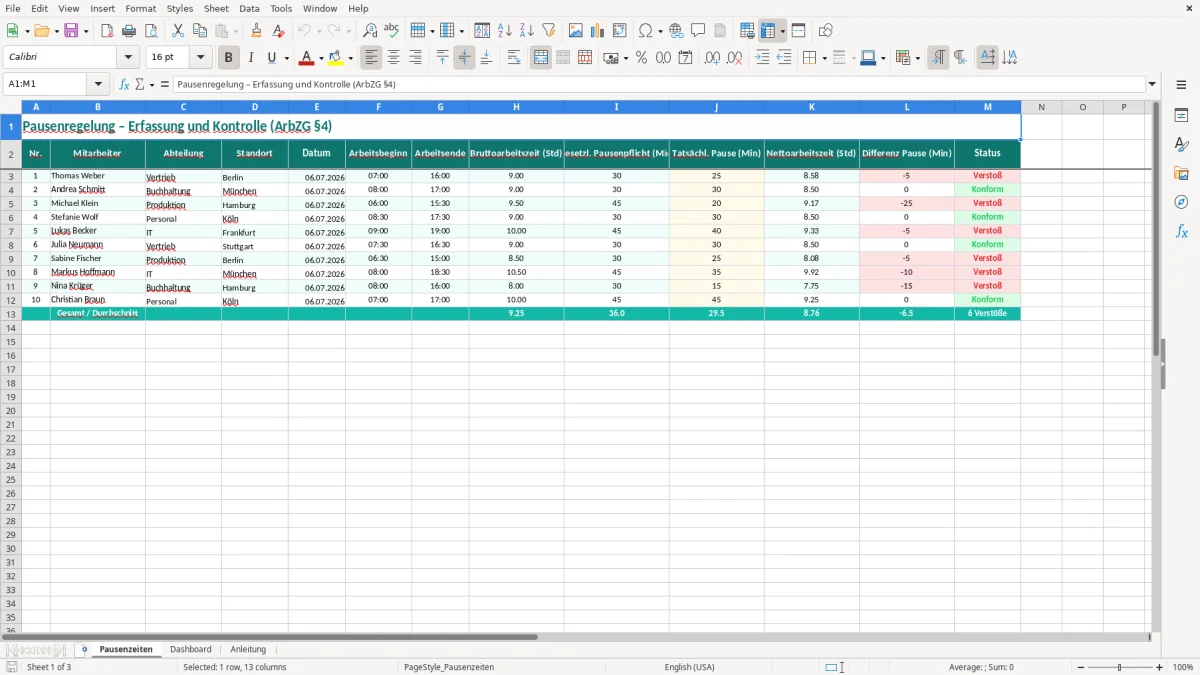Expand the formula bar input line
The image size is (1200, 675).
(x=1152, y=84)
